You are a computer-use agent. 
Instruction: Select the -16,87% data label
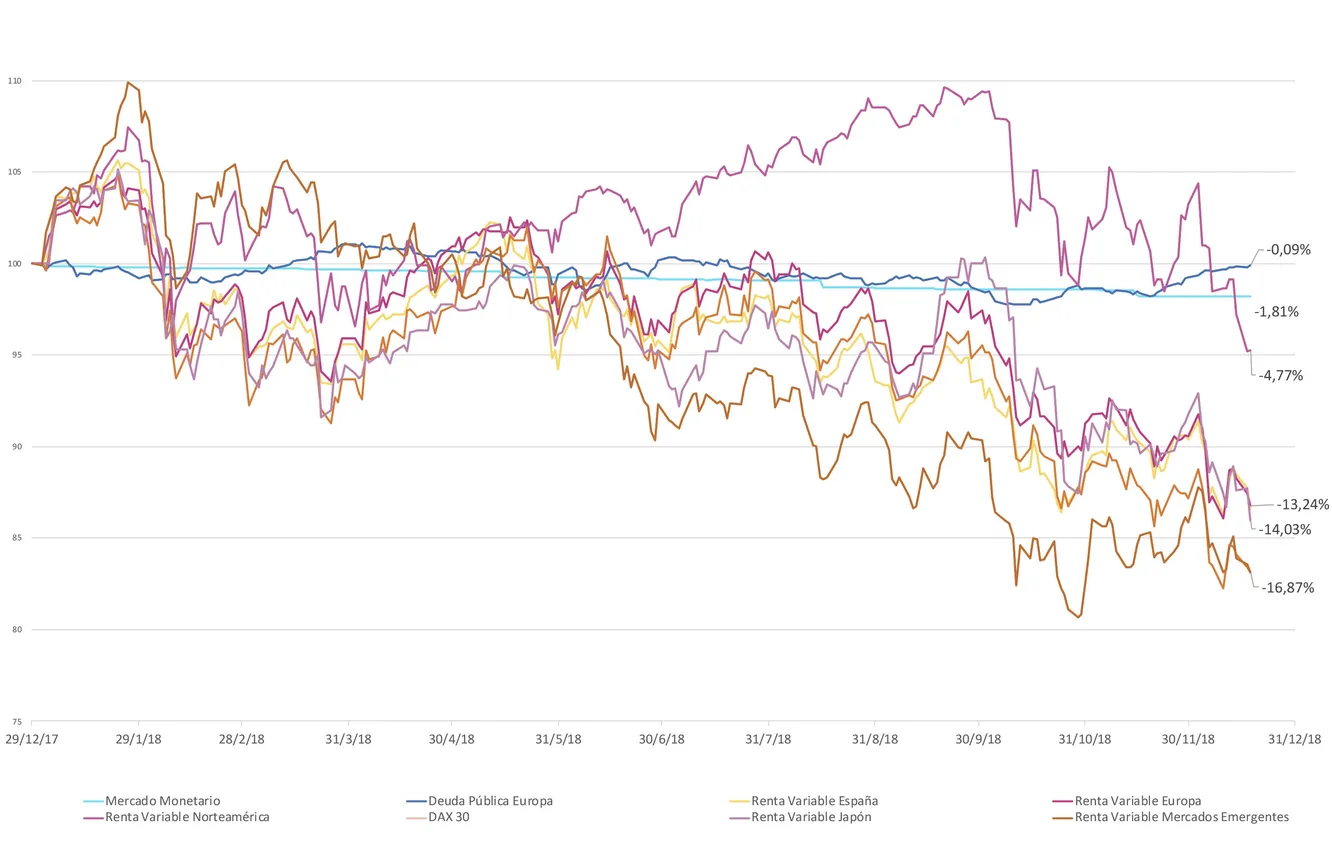[x=1286, y=588]
